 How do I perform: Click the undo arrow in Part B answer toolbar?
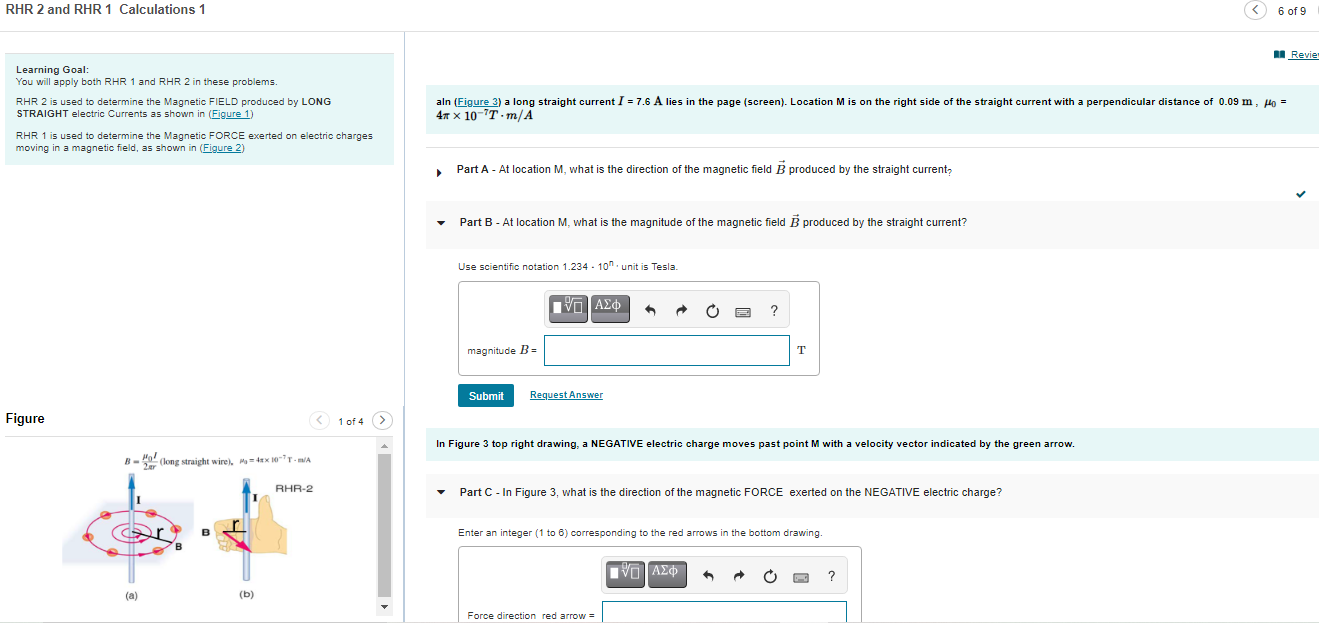(x=648, y=309)
